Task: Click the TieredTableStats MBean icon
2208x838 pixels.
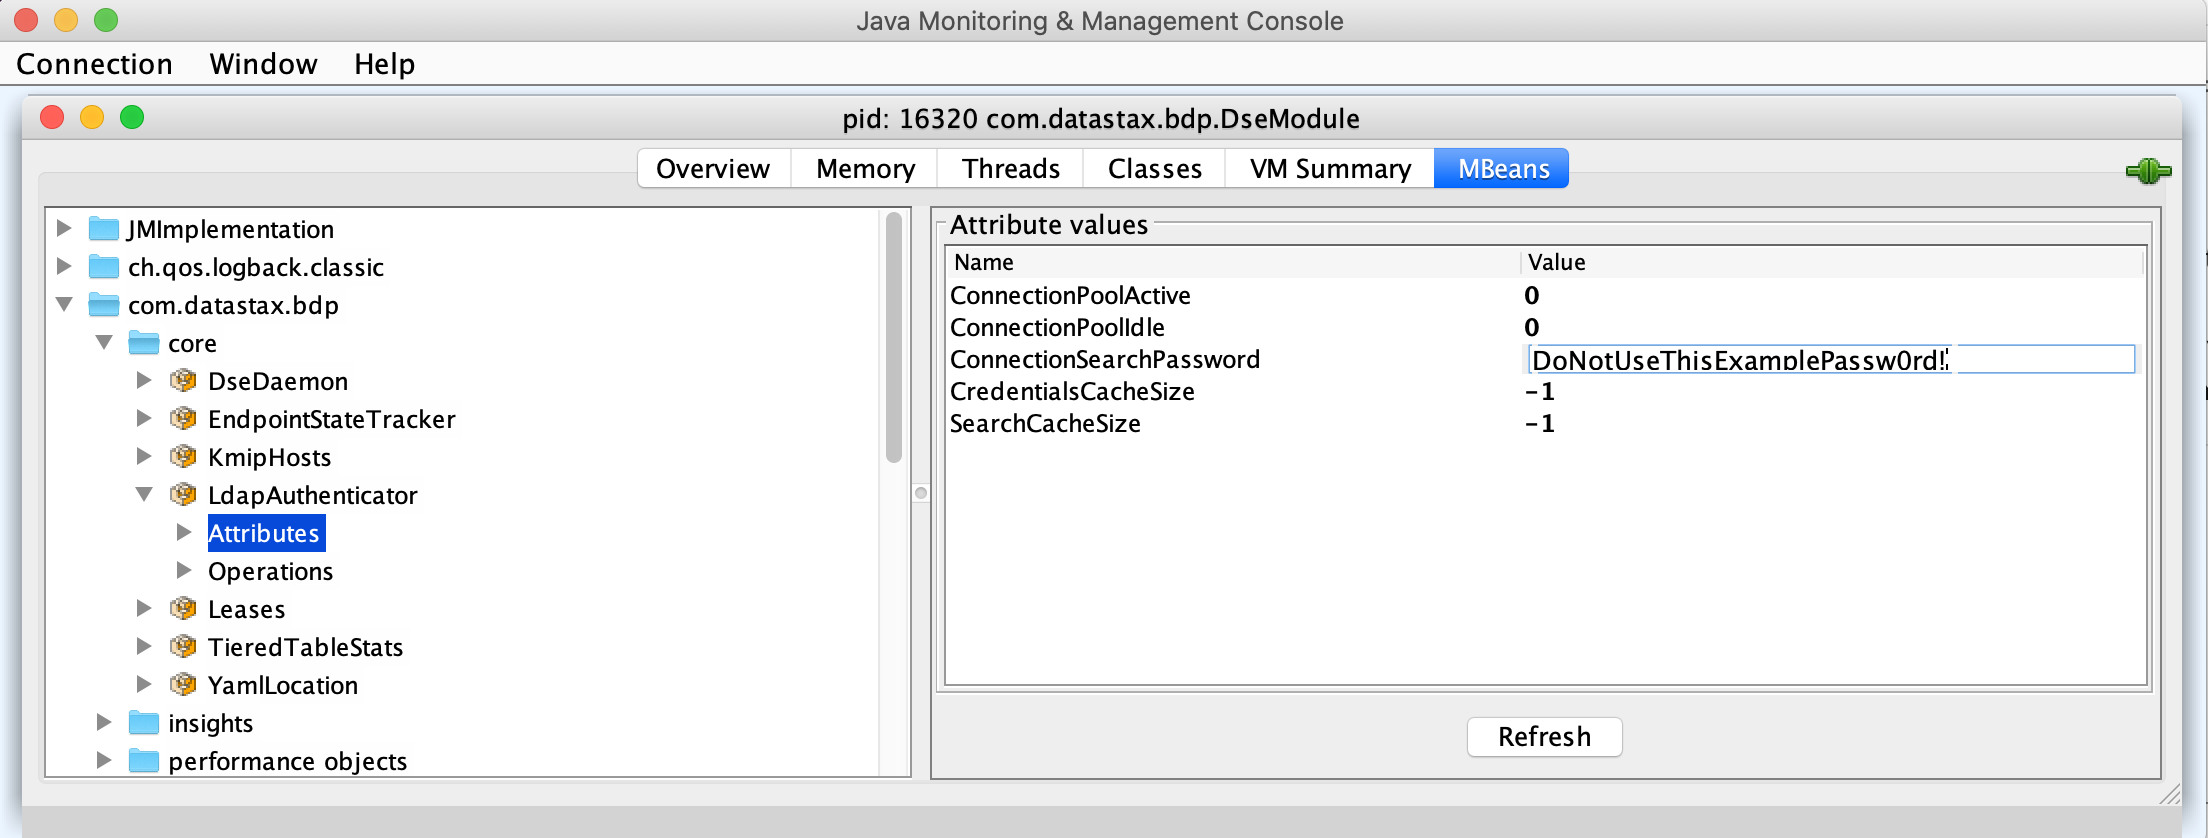Action: 183,647
